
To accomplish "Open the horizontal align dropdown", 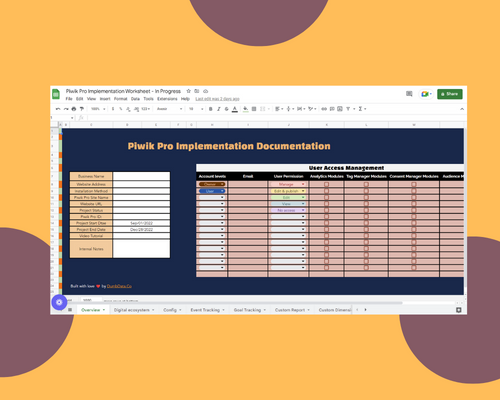I will click(279, 109).
